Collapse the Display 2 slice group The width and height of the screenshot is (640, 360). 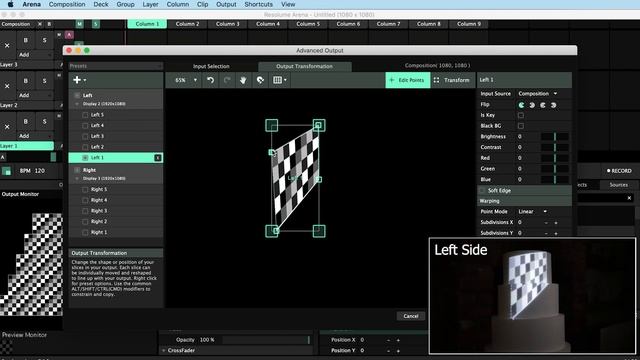tap(77, 104)
